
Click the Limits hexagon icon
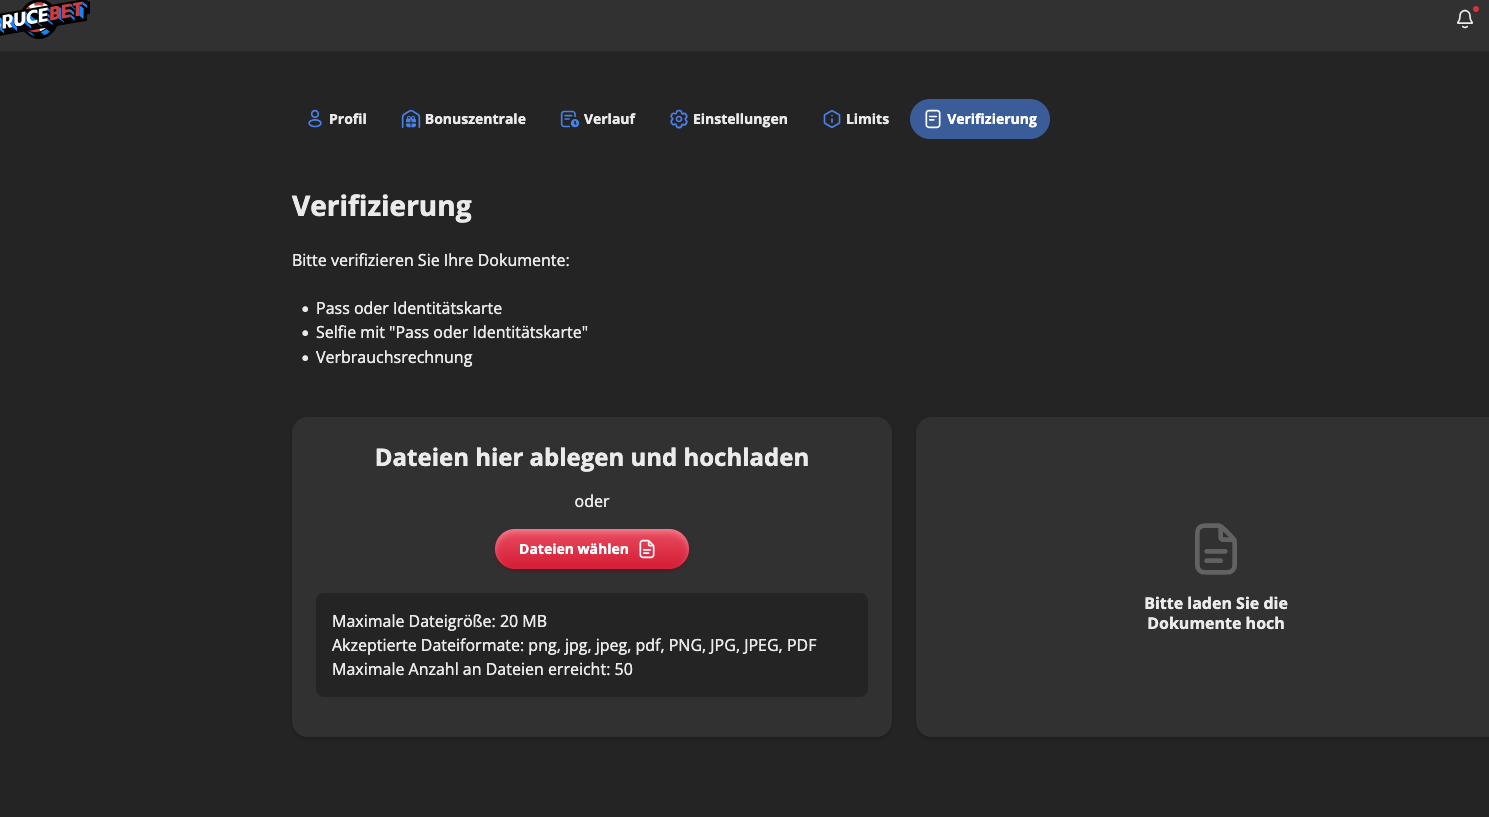(831, 119)
